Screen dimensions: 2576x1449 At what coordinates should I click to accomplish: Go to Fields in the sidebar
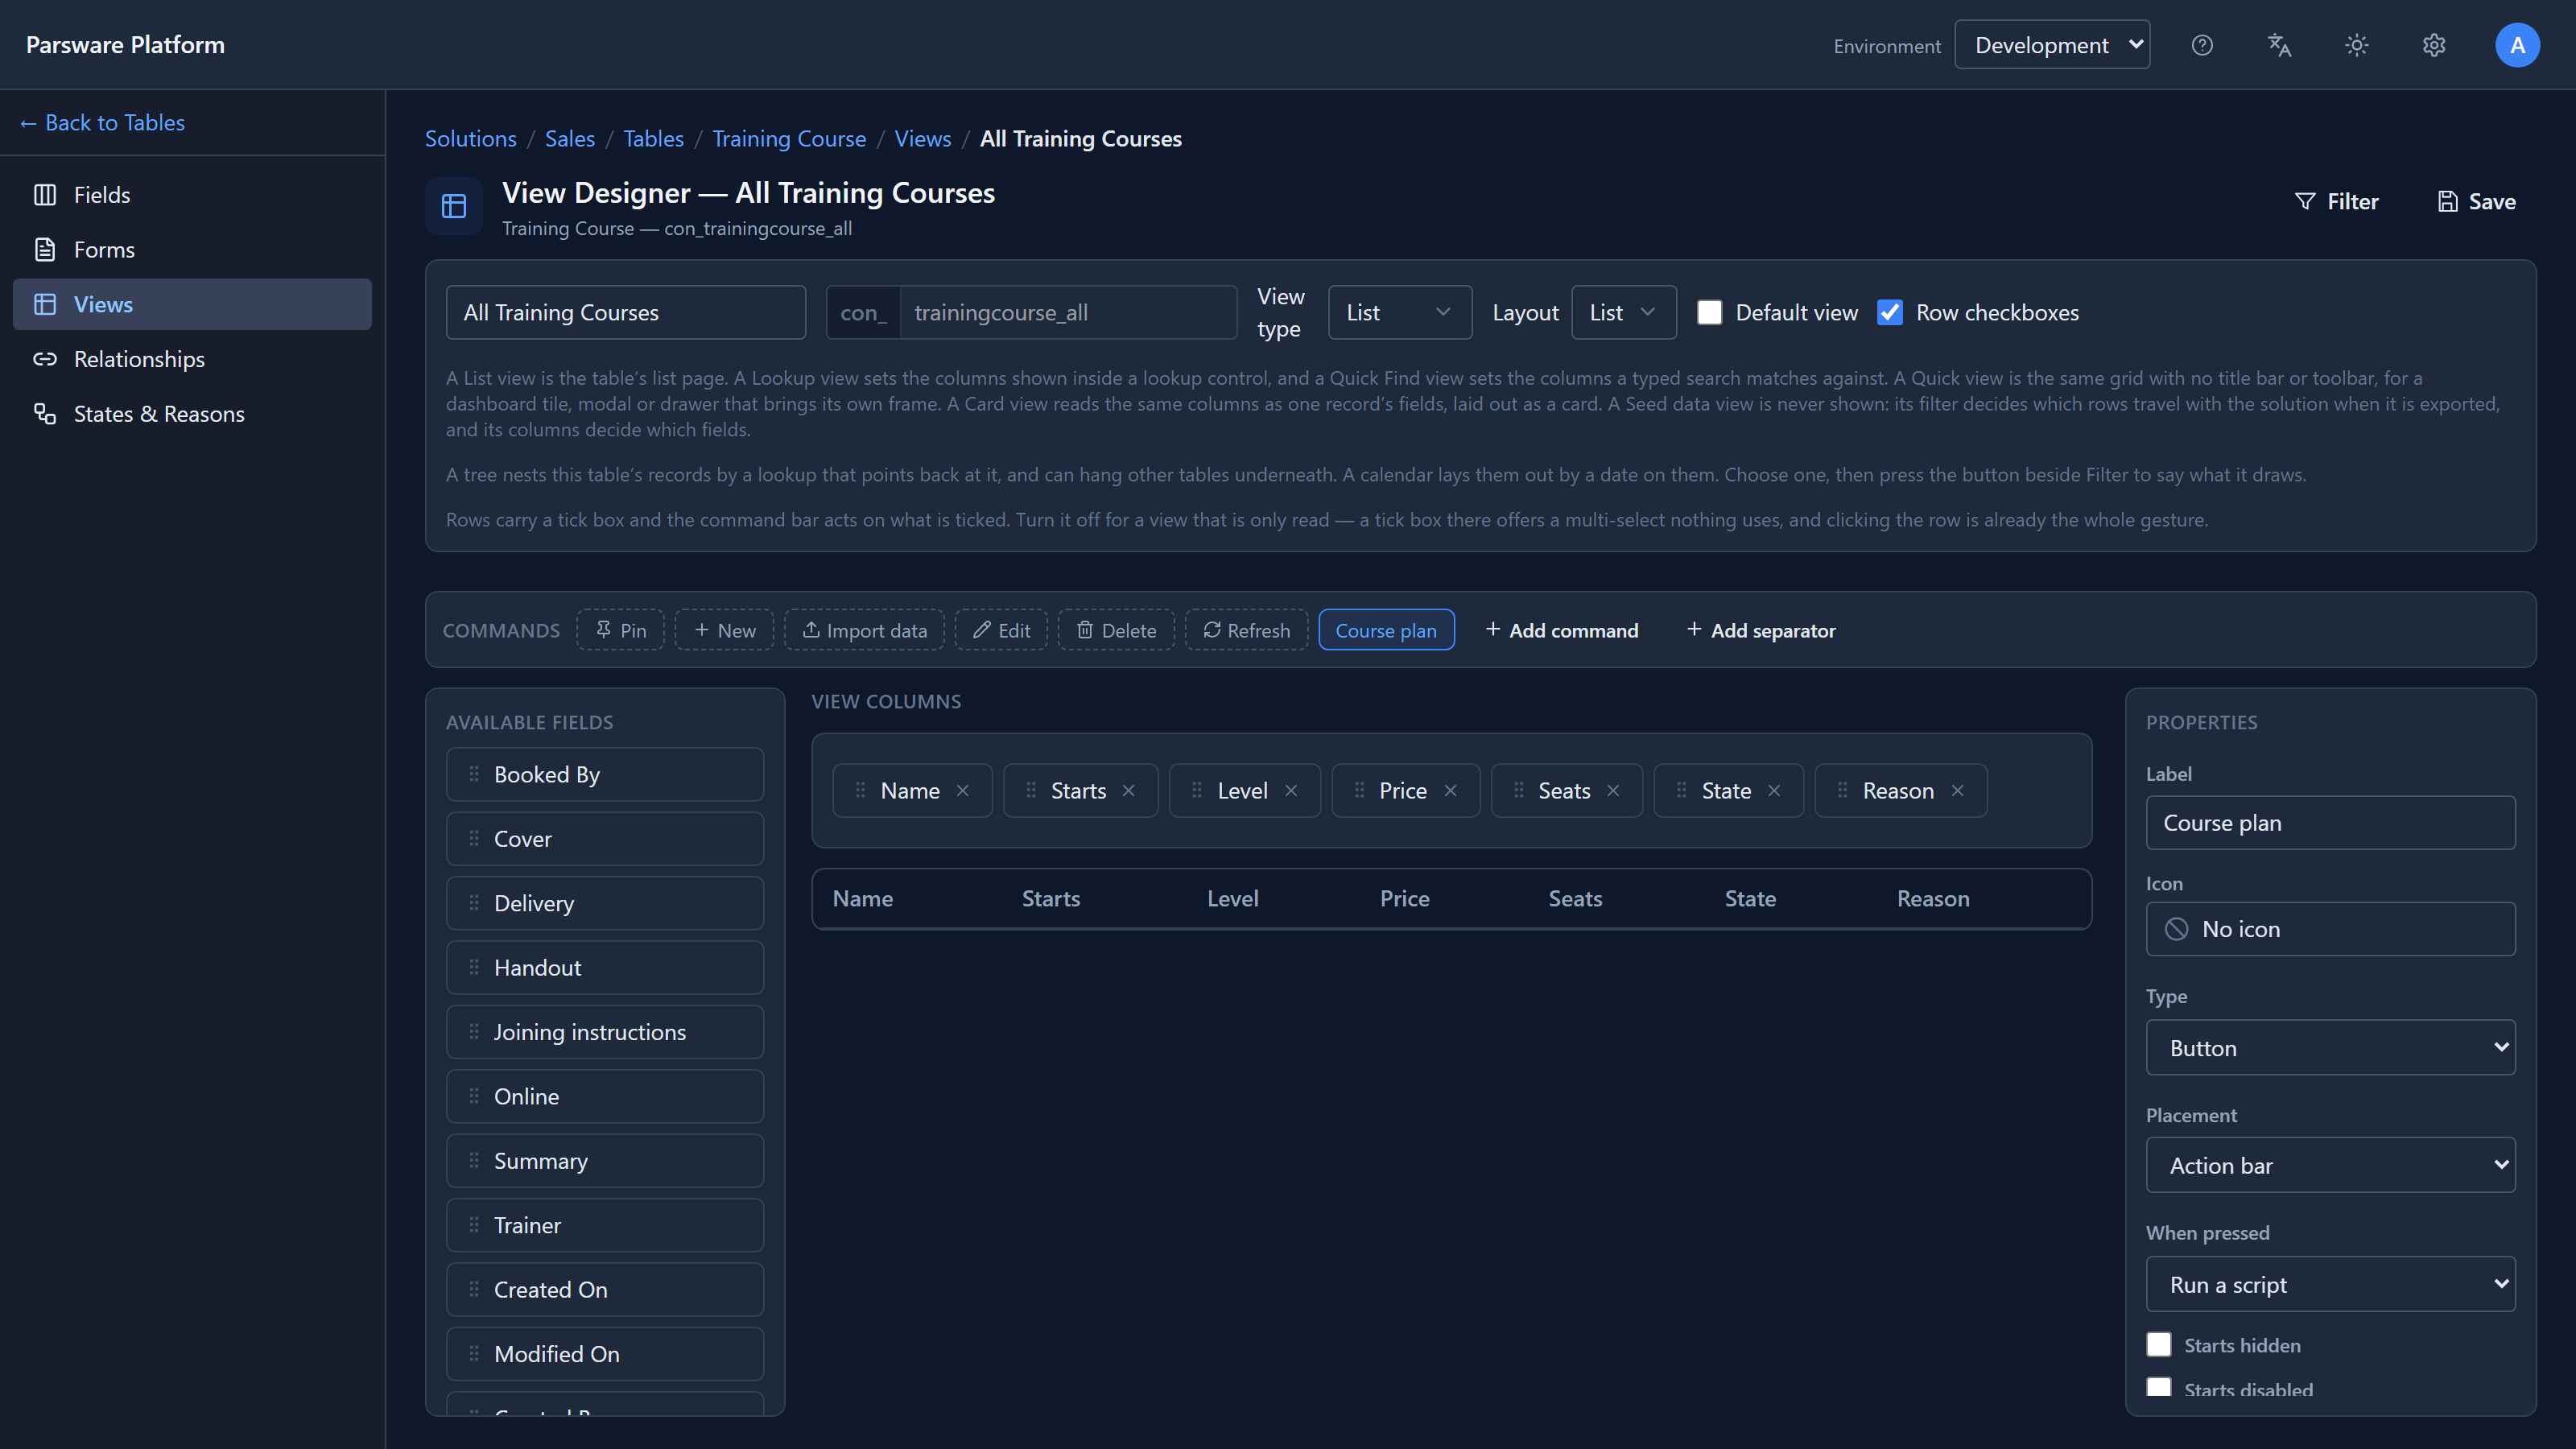pyautogui.click(x=192, y=195)
